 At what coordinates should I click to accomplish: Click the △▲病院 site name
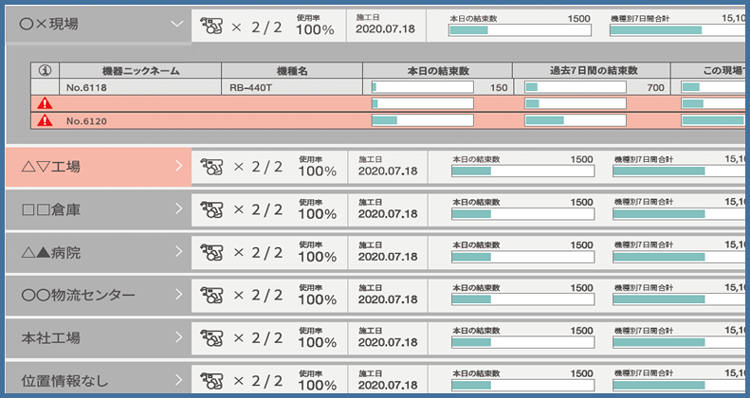(51, 252)
